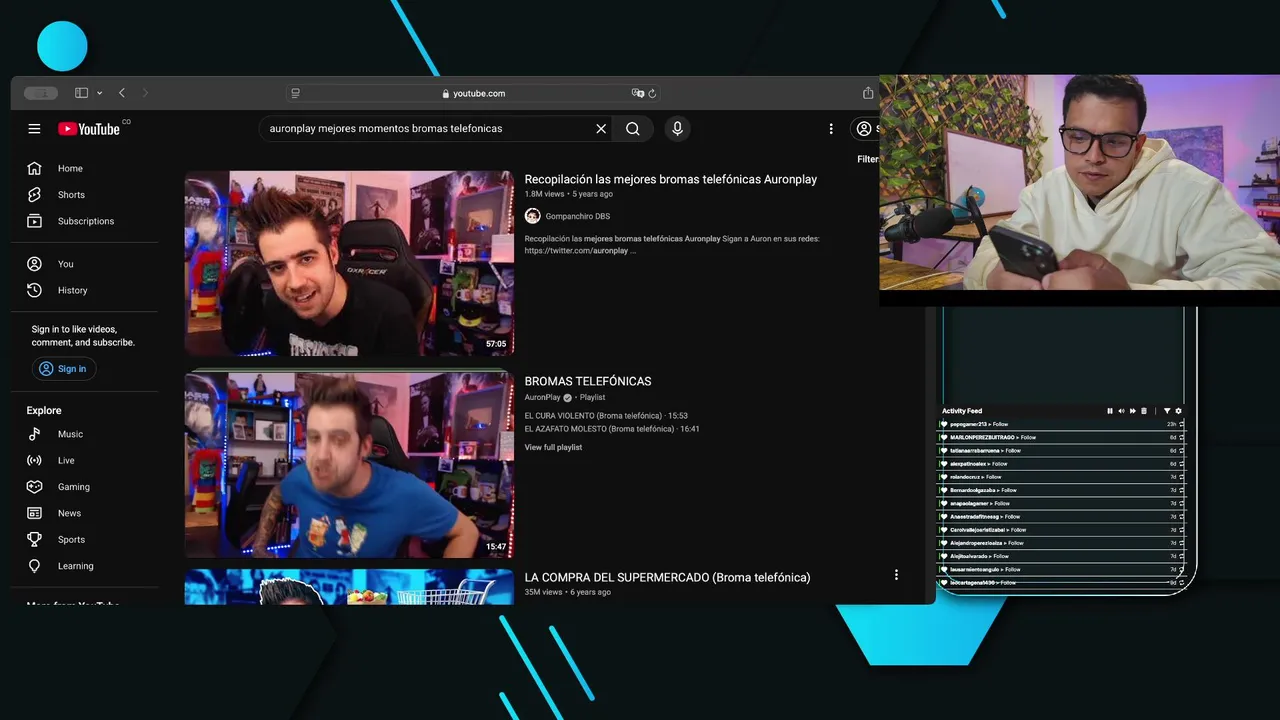Click the macOS window controls pill
Screen dimensions: 1280x720
coord(41,93)
